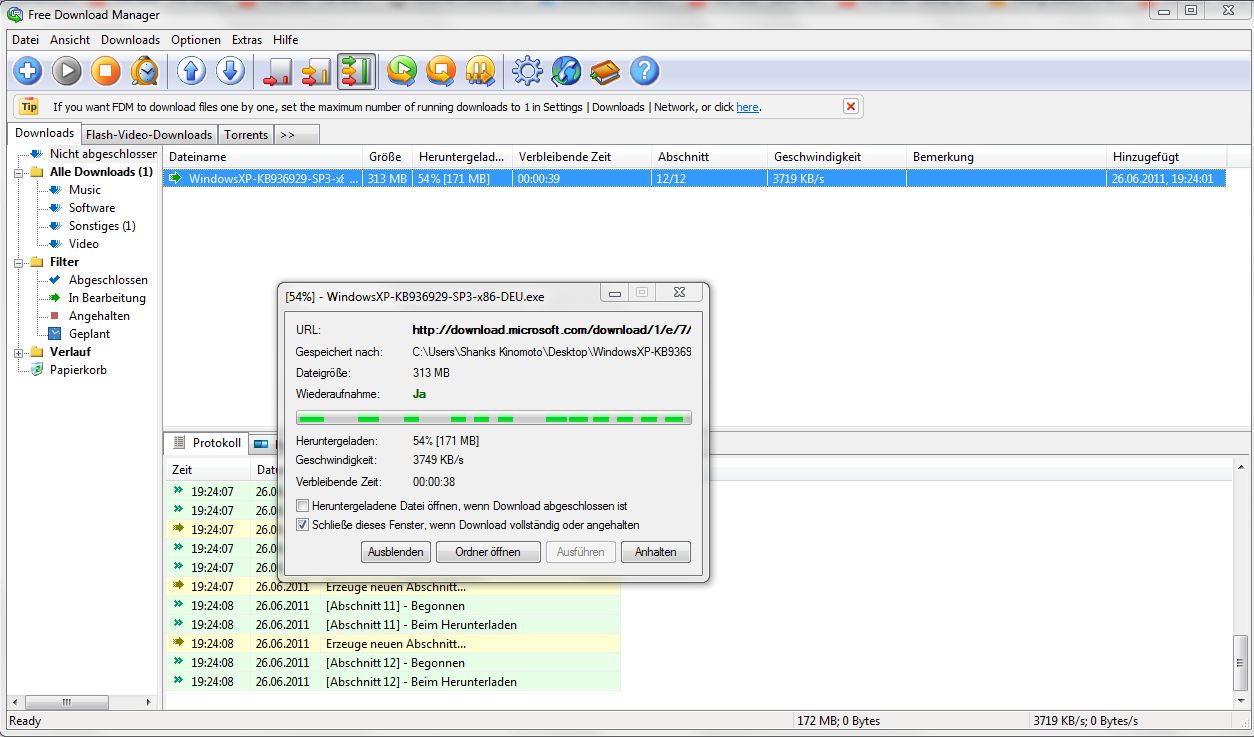Sort by Größe column header
This screenshot has height=737, width=1254.
[387, 157]
